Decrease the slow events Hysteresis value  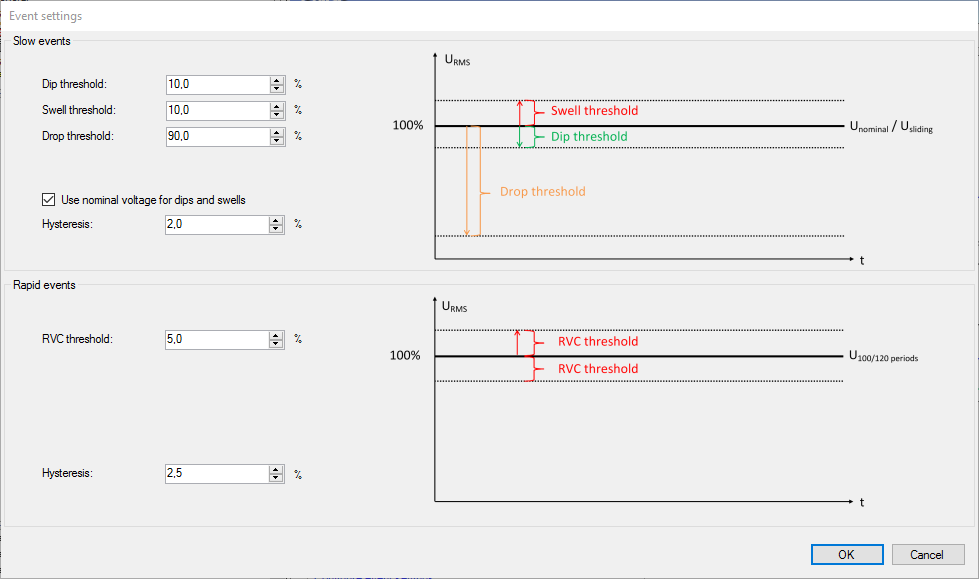[x=277, y=229]
